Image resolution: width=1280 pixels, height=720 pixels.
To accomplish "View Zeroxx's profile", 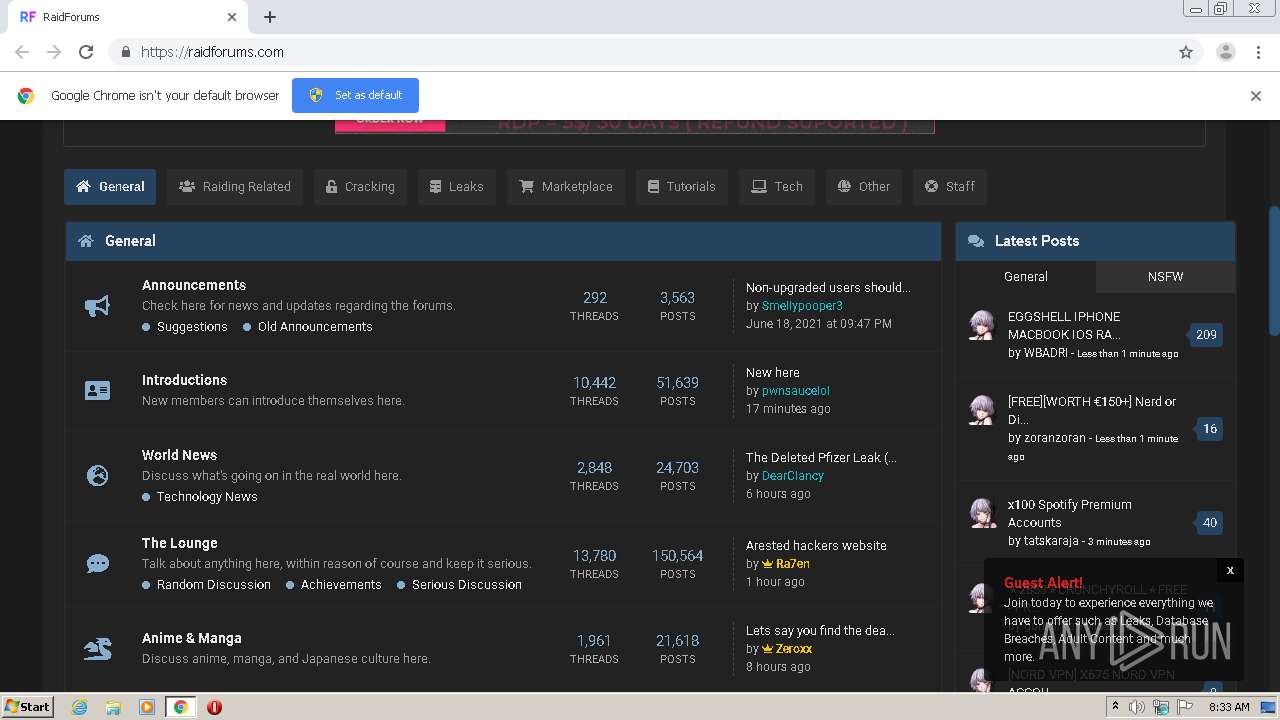I will click(x=794, y=649).
